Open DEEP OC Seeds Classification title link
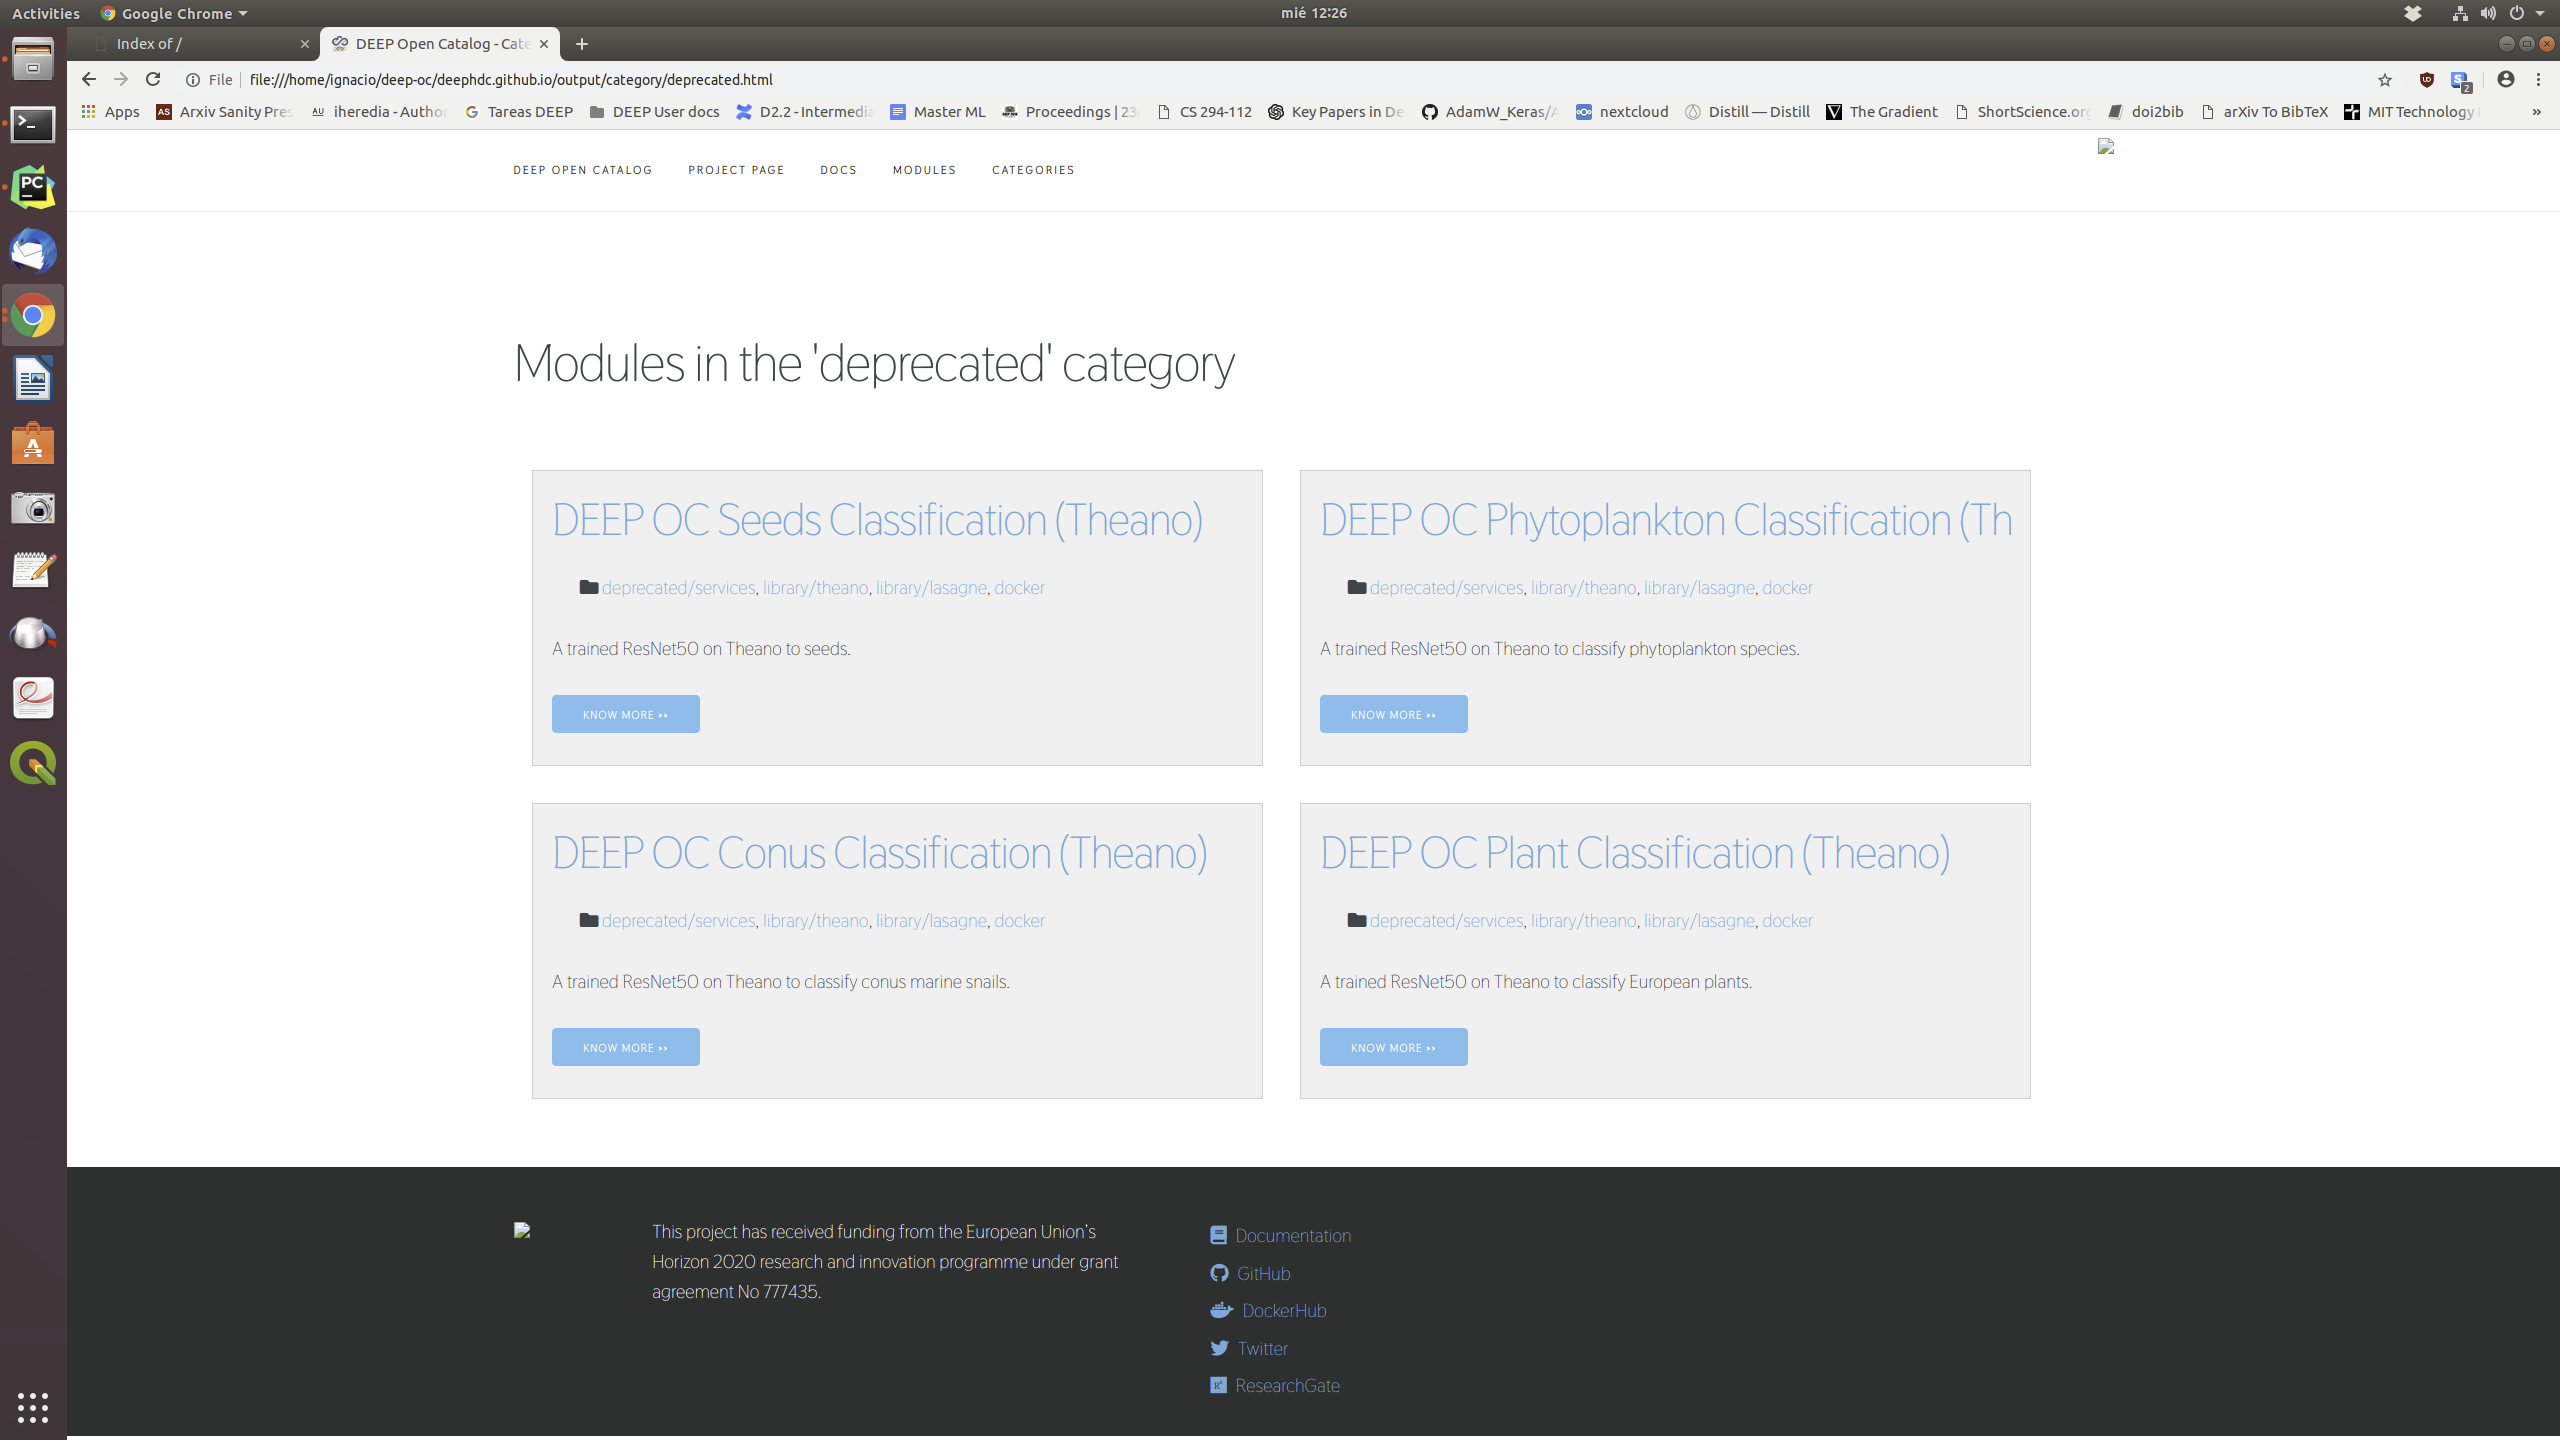 pyautogui.click(x=877, y=520)
